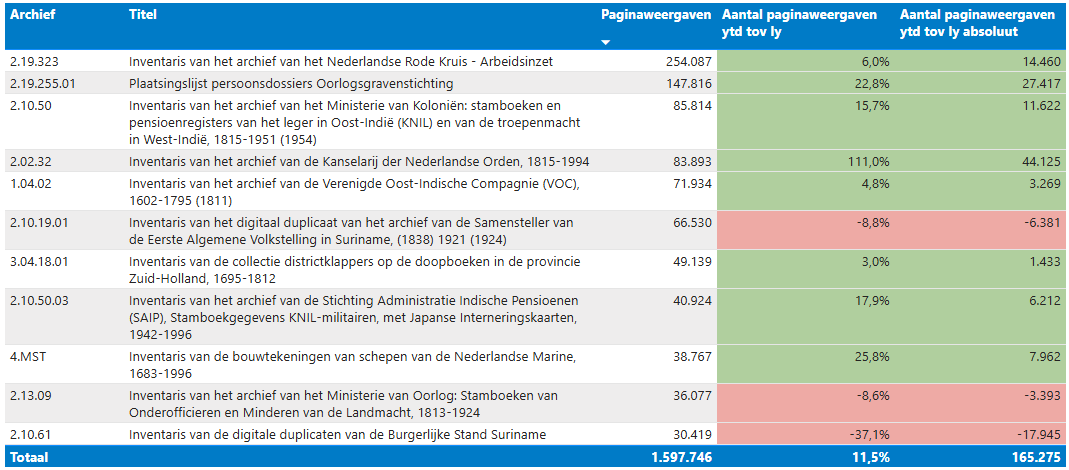Image resolution: width=1069 pixels, height=470 pixels.
Task: Click the total value 1.597.746
Action: (x=677, y=456)
